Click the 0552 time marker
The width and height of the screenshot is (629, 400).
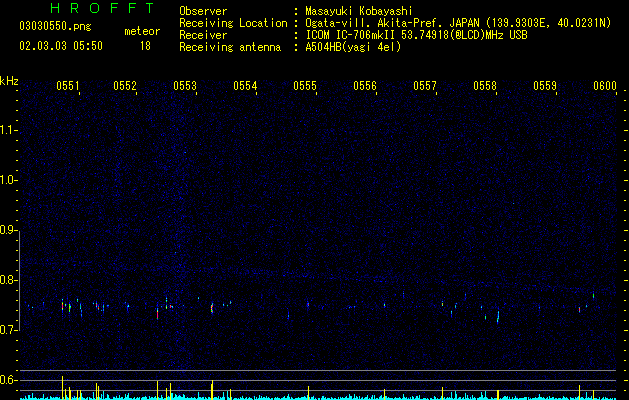pos(125,86)
